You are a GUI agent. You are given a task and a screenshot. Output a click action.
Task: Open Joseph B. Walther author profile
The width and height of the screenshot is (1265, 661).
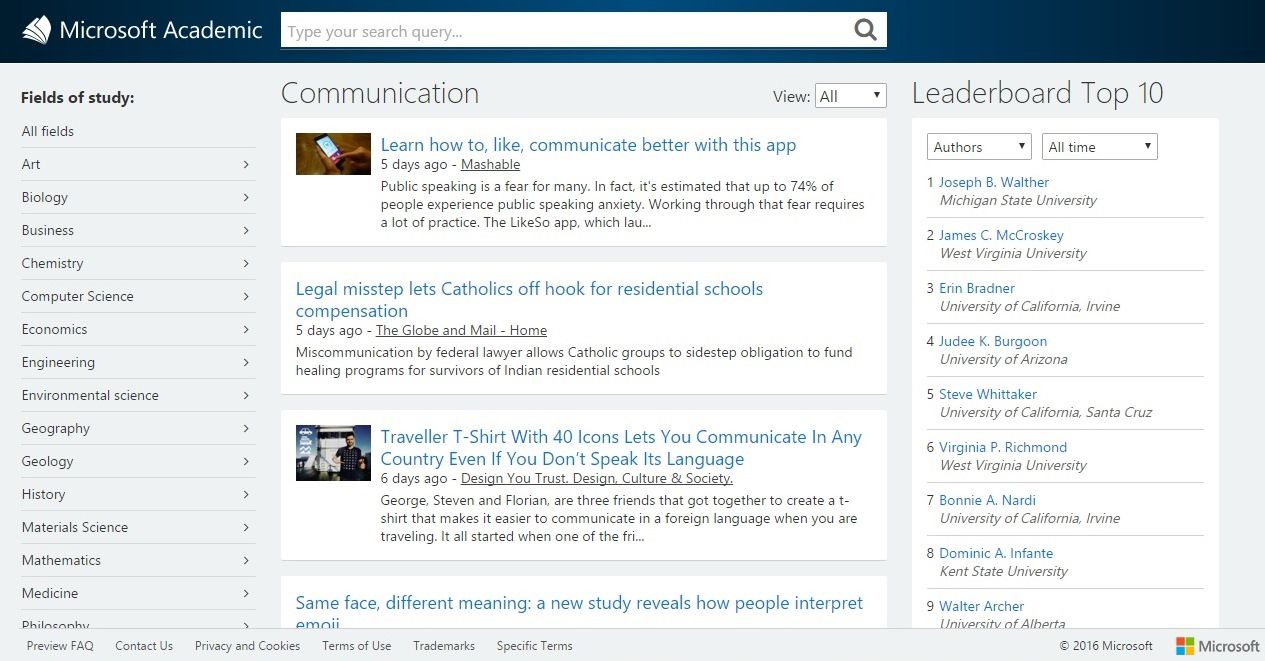(x=993, y=182)
